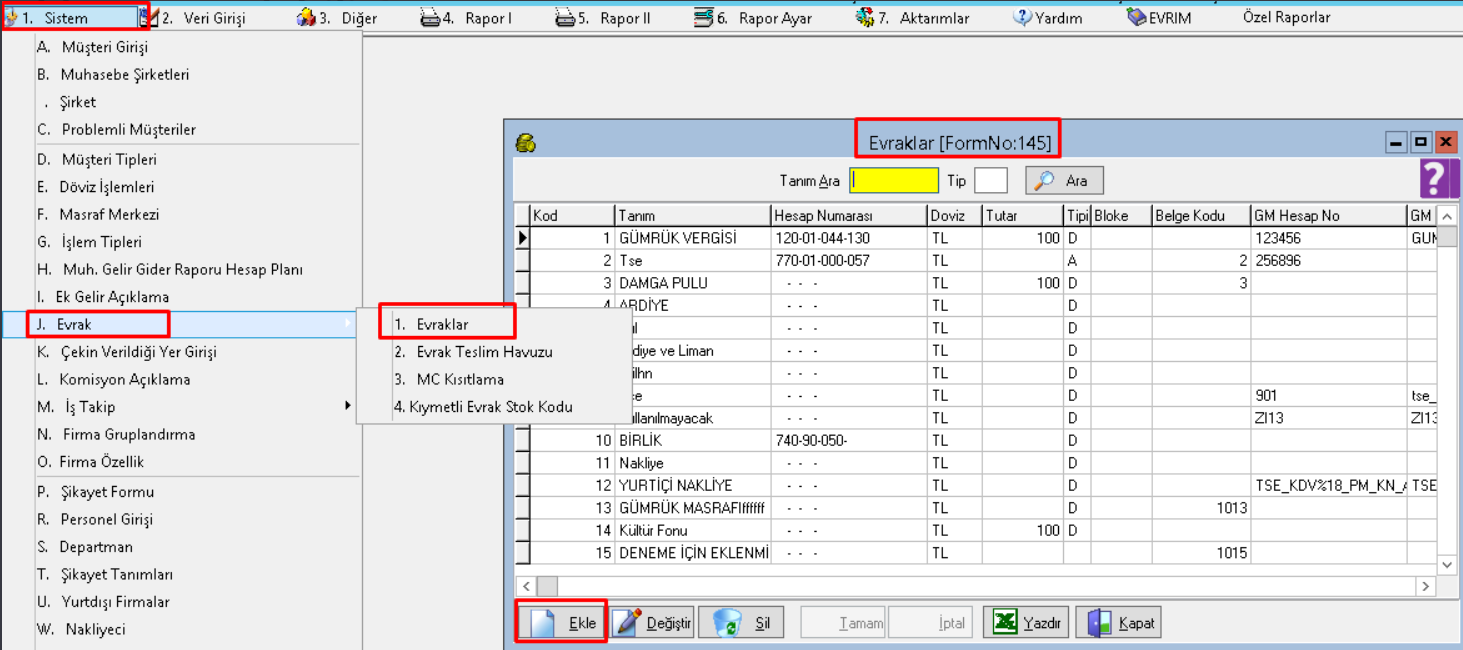Open the Yardım menu

(x=1047, y=18)
